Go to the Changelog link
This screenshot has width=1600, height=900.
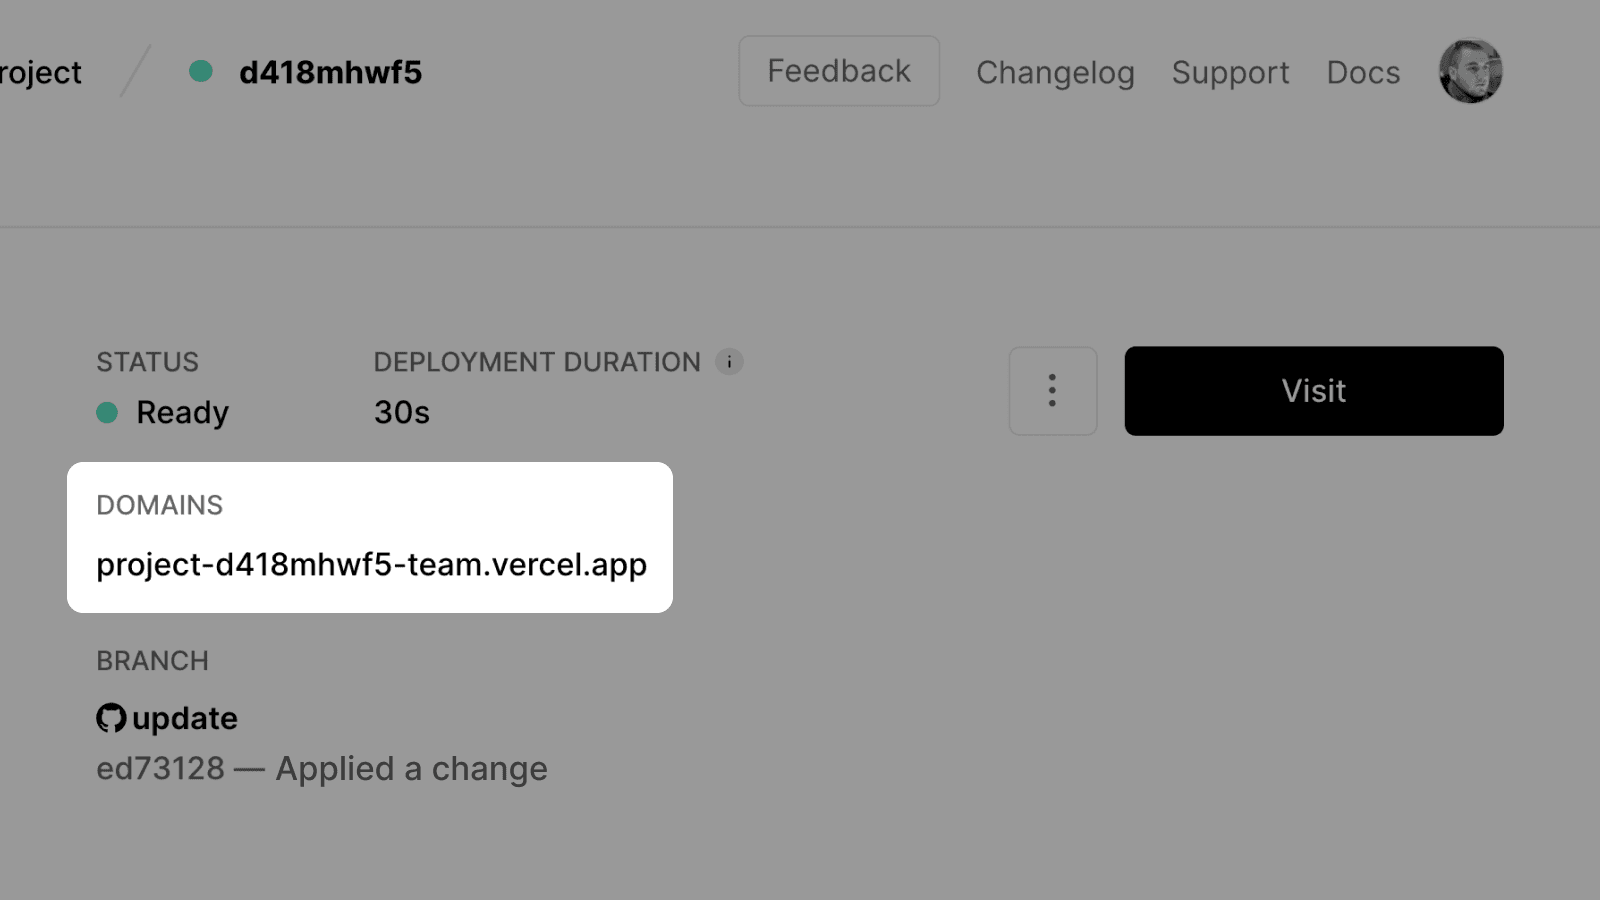click(1055, 72)
